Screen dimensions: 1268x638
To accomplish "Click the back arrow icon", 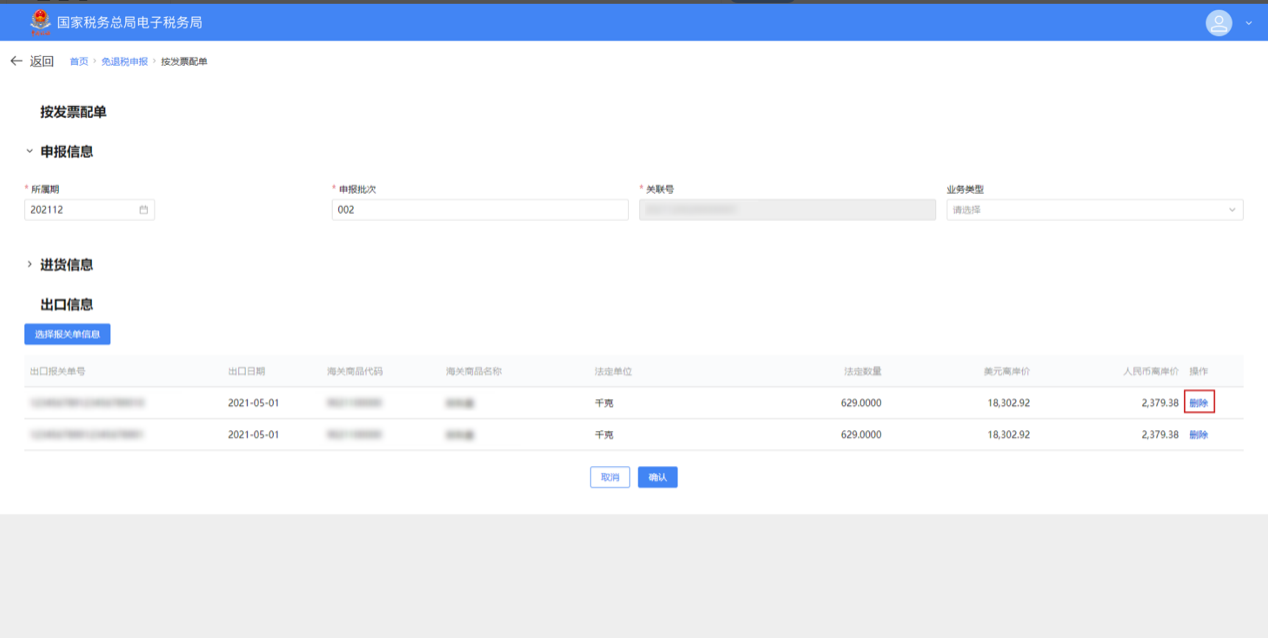I will coord(16,61).
